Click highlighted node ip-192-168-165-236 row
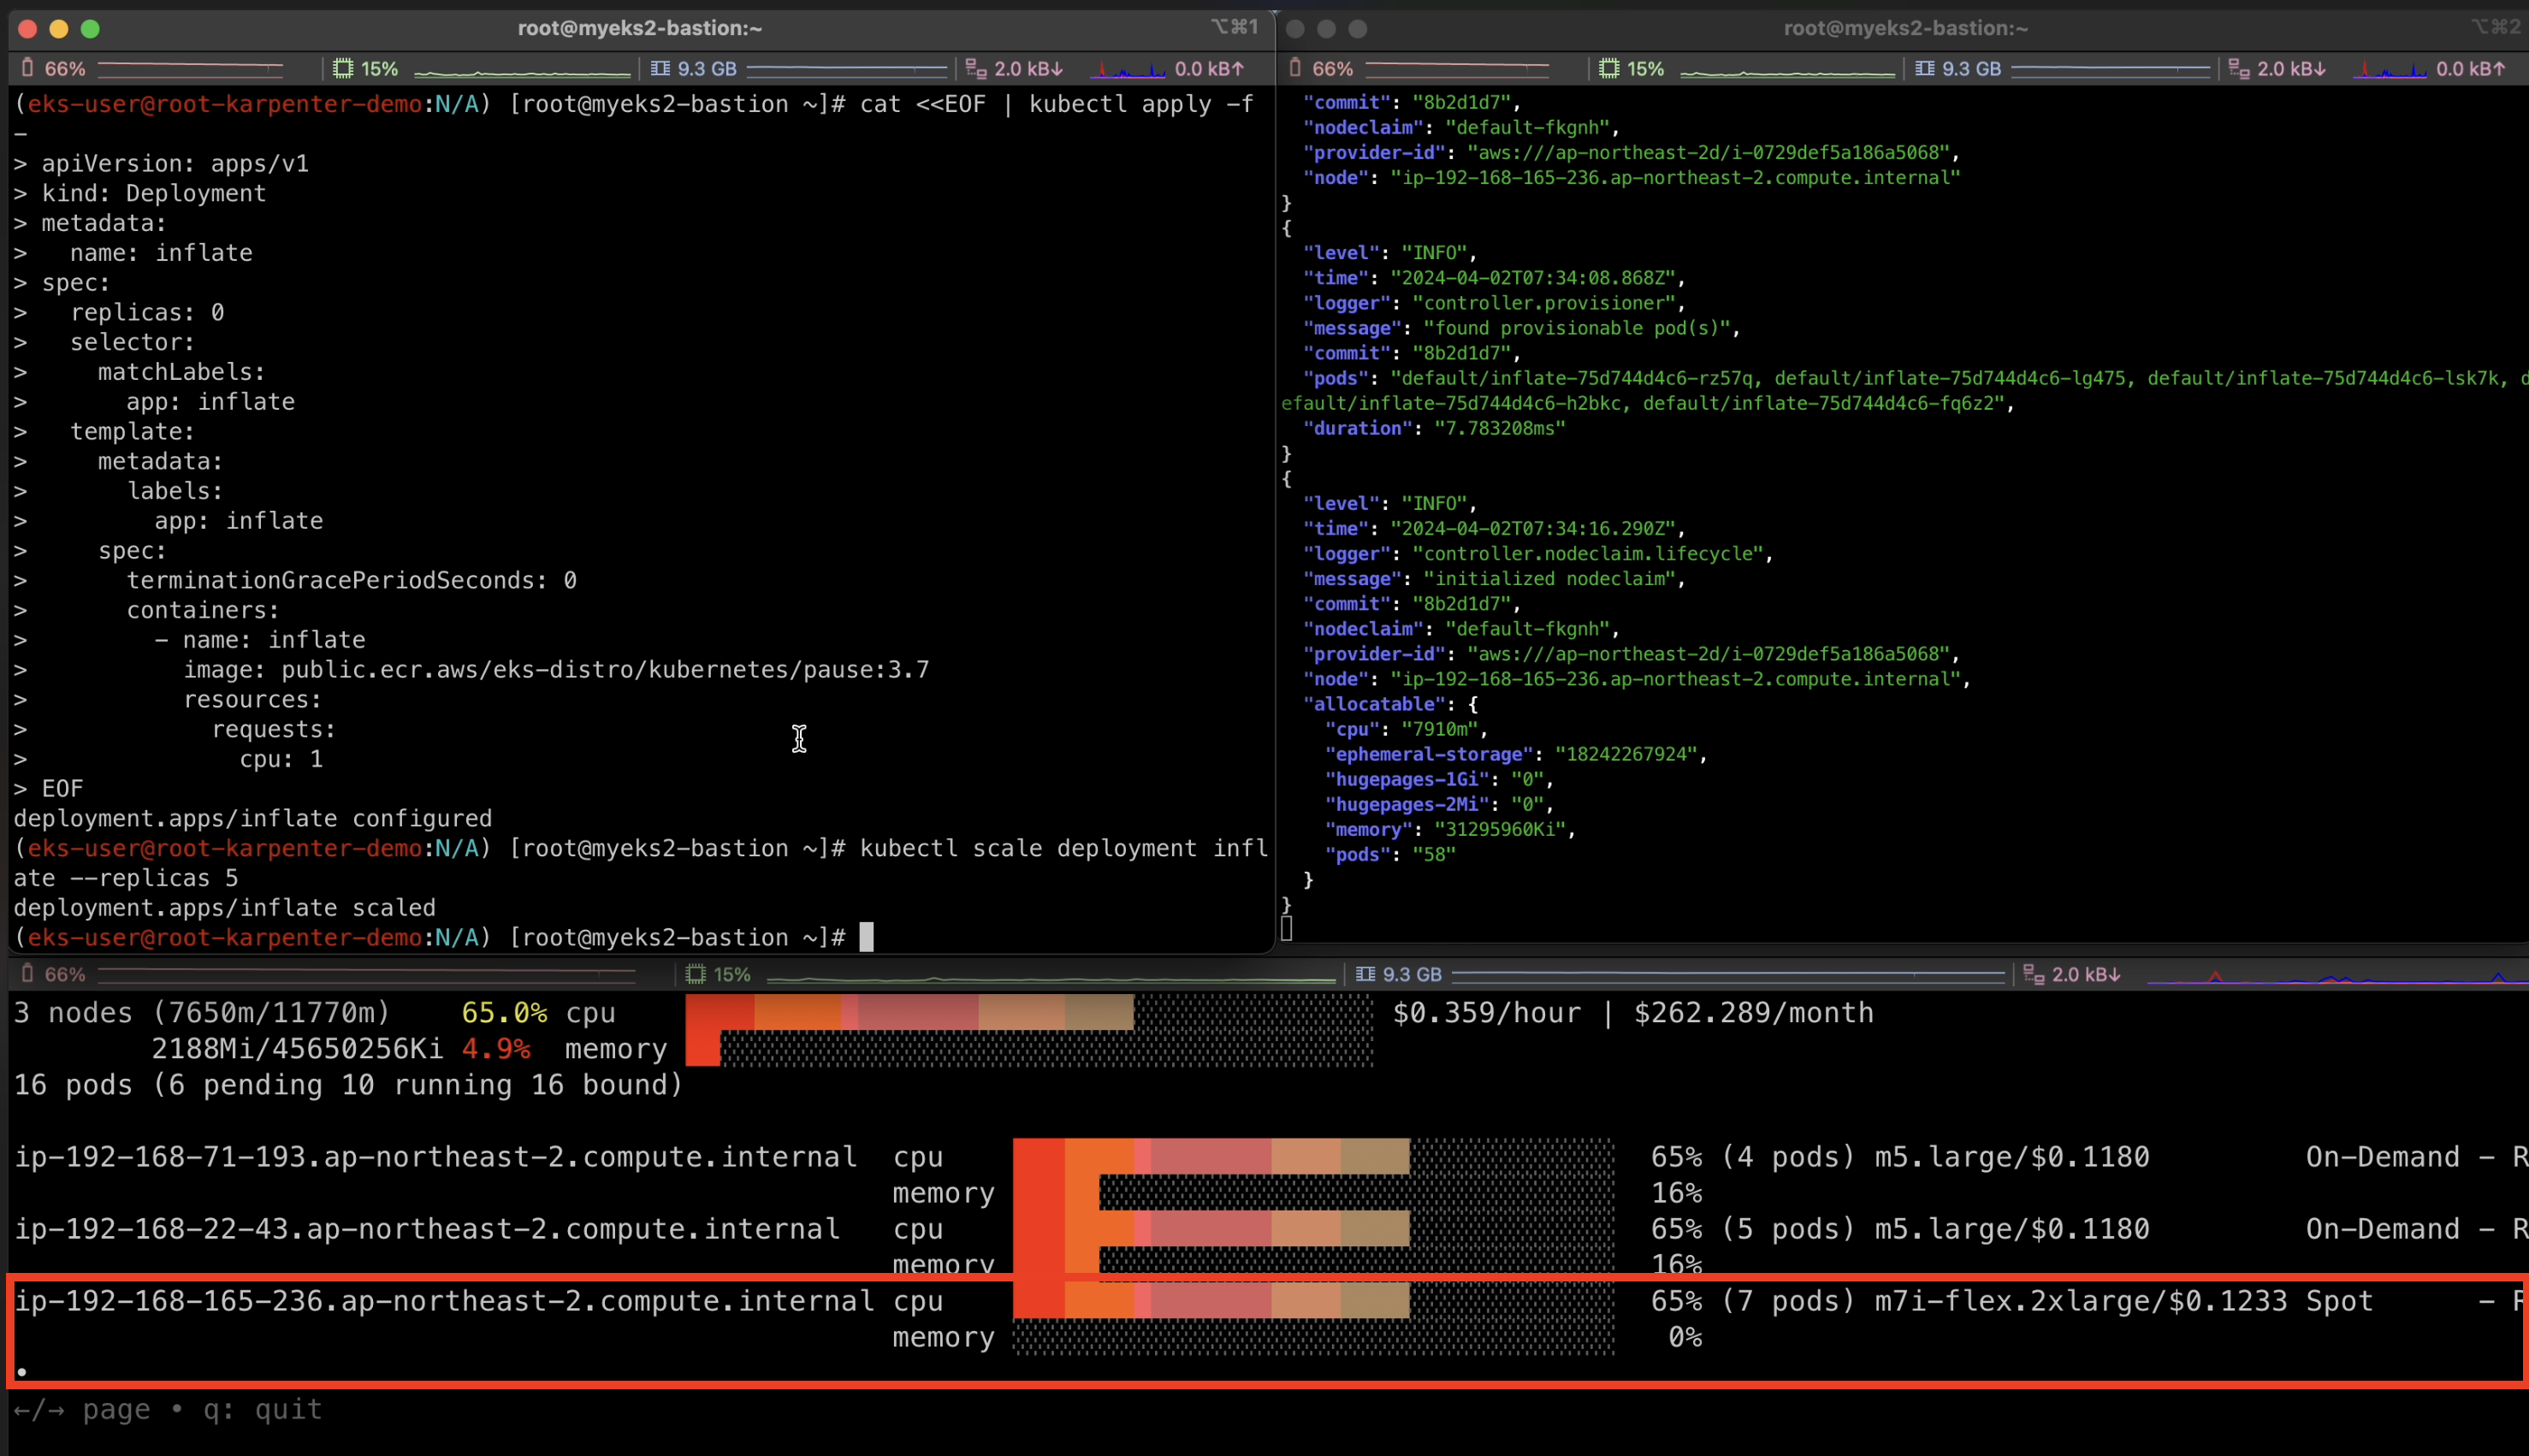Image resolution: width=2529 pixels, height=1456 pixels. (x=444, y=1300)
